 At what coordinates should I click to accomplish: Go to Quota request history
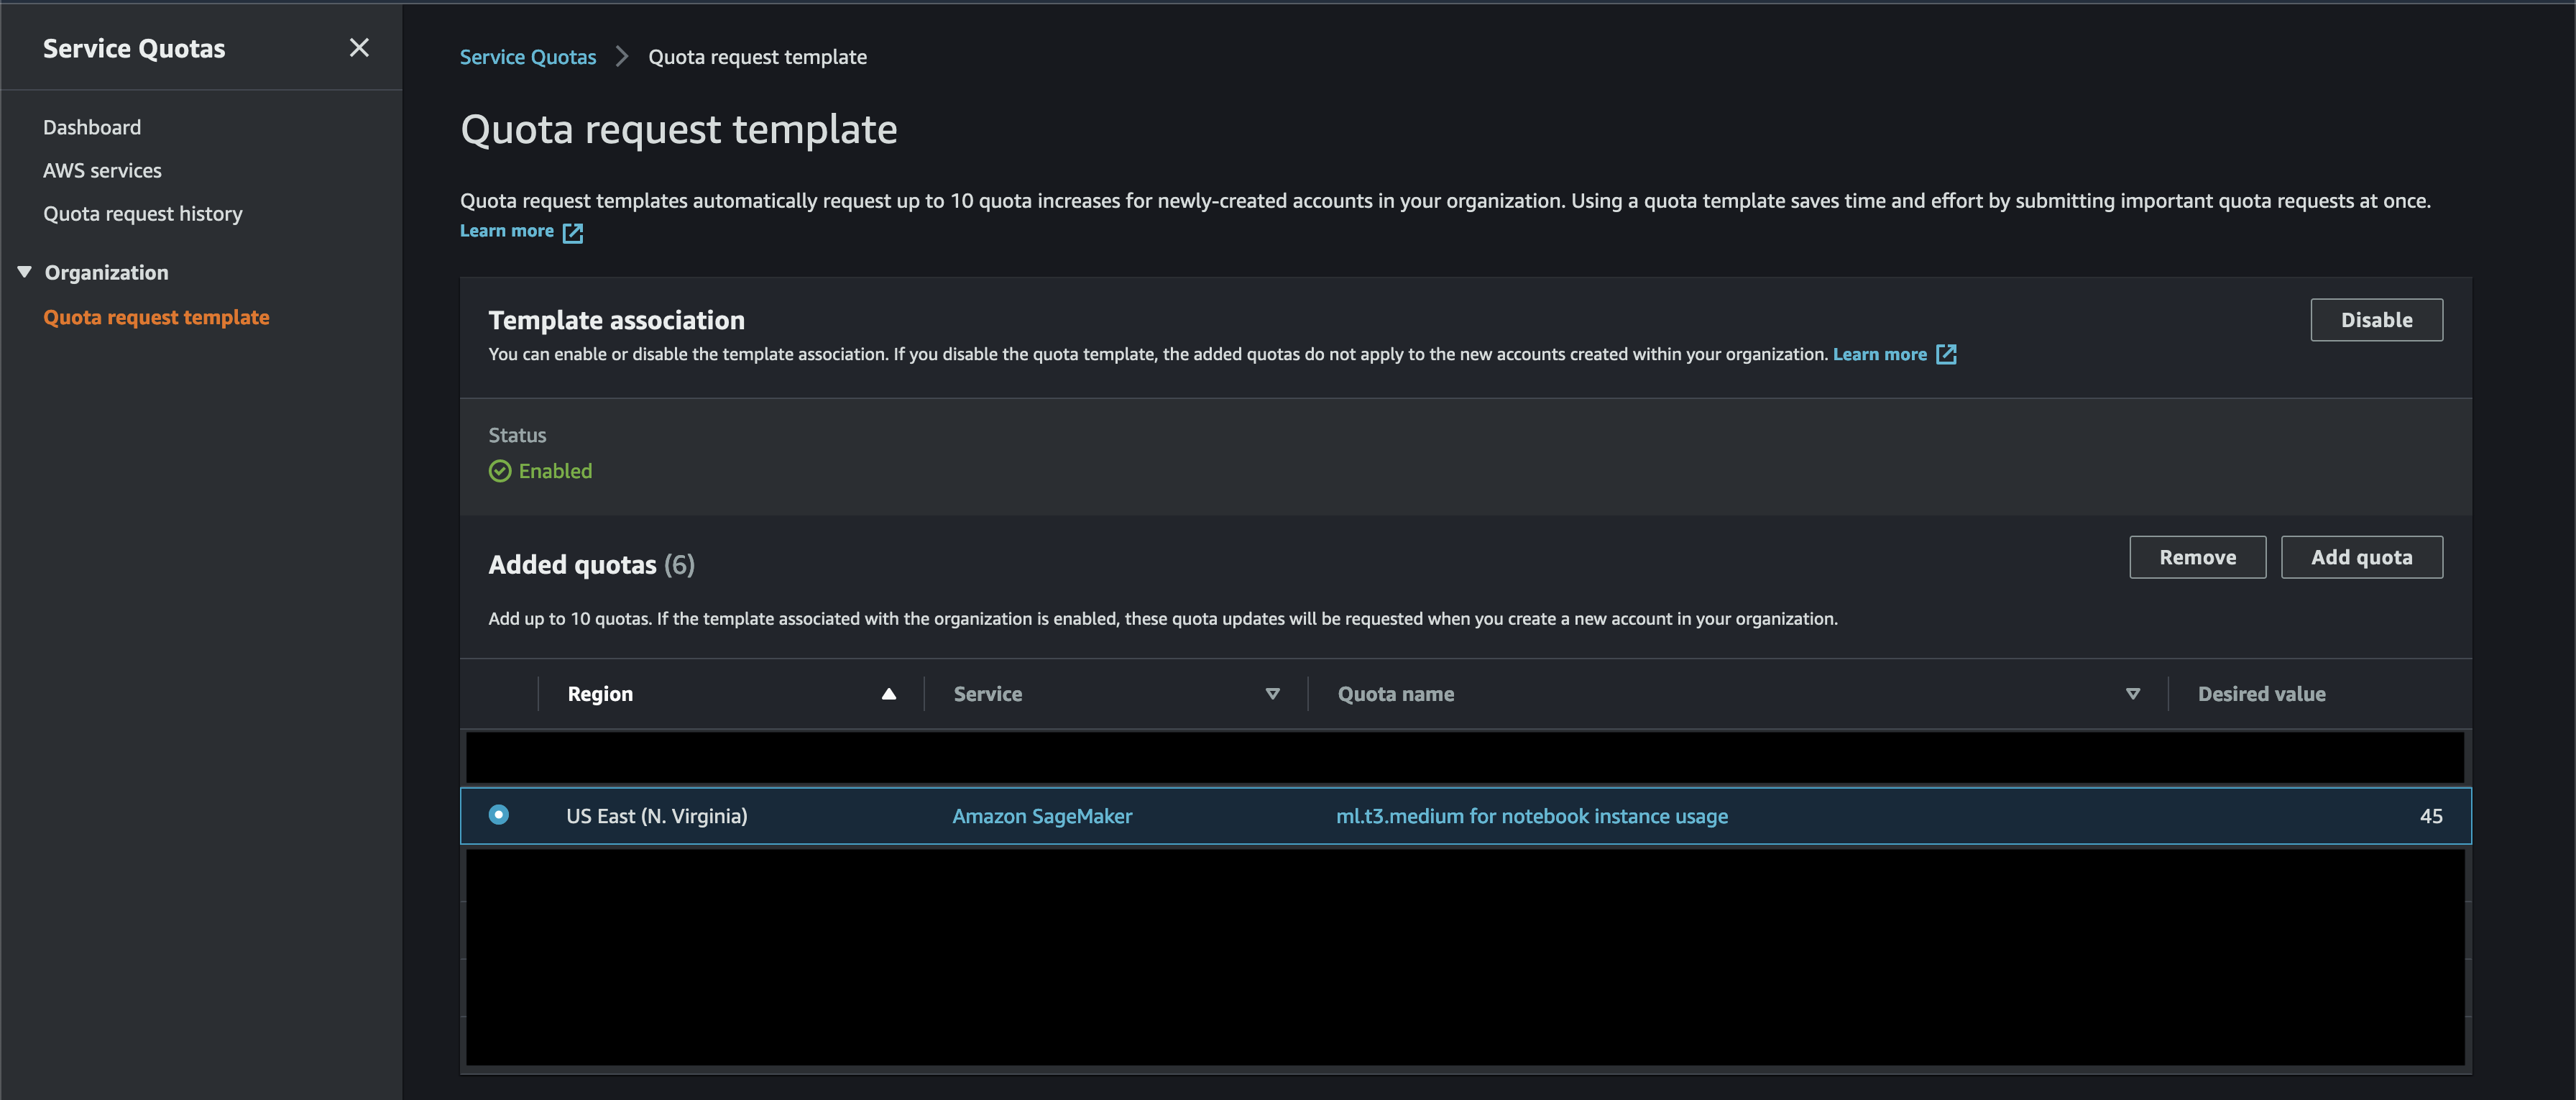(142, 213)
